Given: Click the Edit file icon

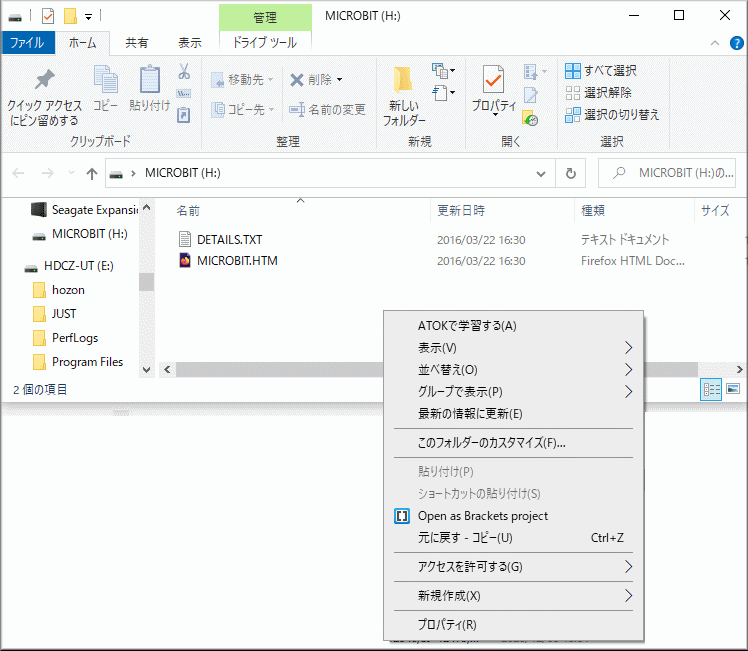Looking at the screenshot, I should pyautogui.click(x=530, y=95).
